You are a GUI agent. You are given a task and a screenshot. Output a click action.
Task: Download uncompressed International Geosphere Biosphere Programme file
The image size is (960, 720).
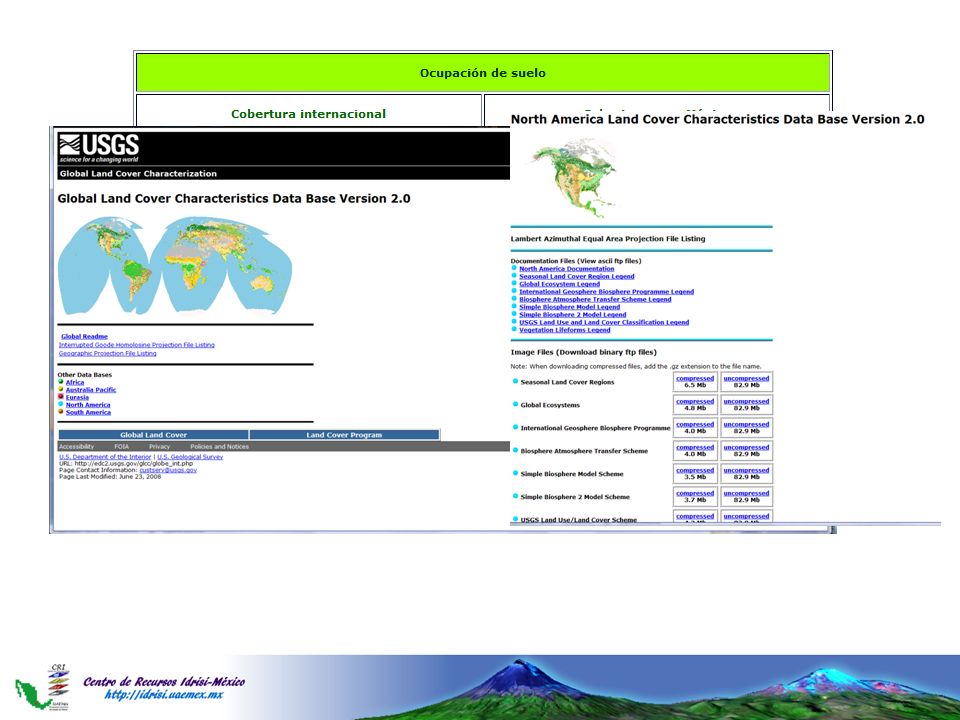point(746,424)
